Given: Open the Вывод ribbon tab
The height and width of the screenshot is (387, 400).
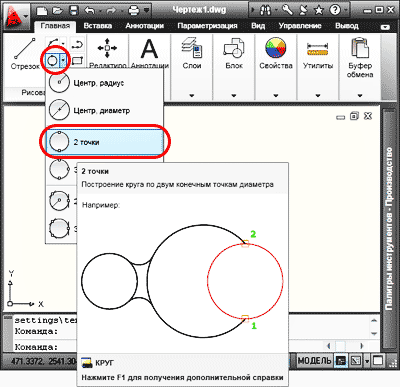Looking at the screenshot, I should (x=347, y=26).
